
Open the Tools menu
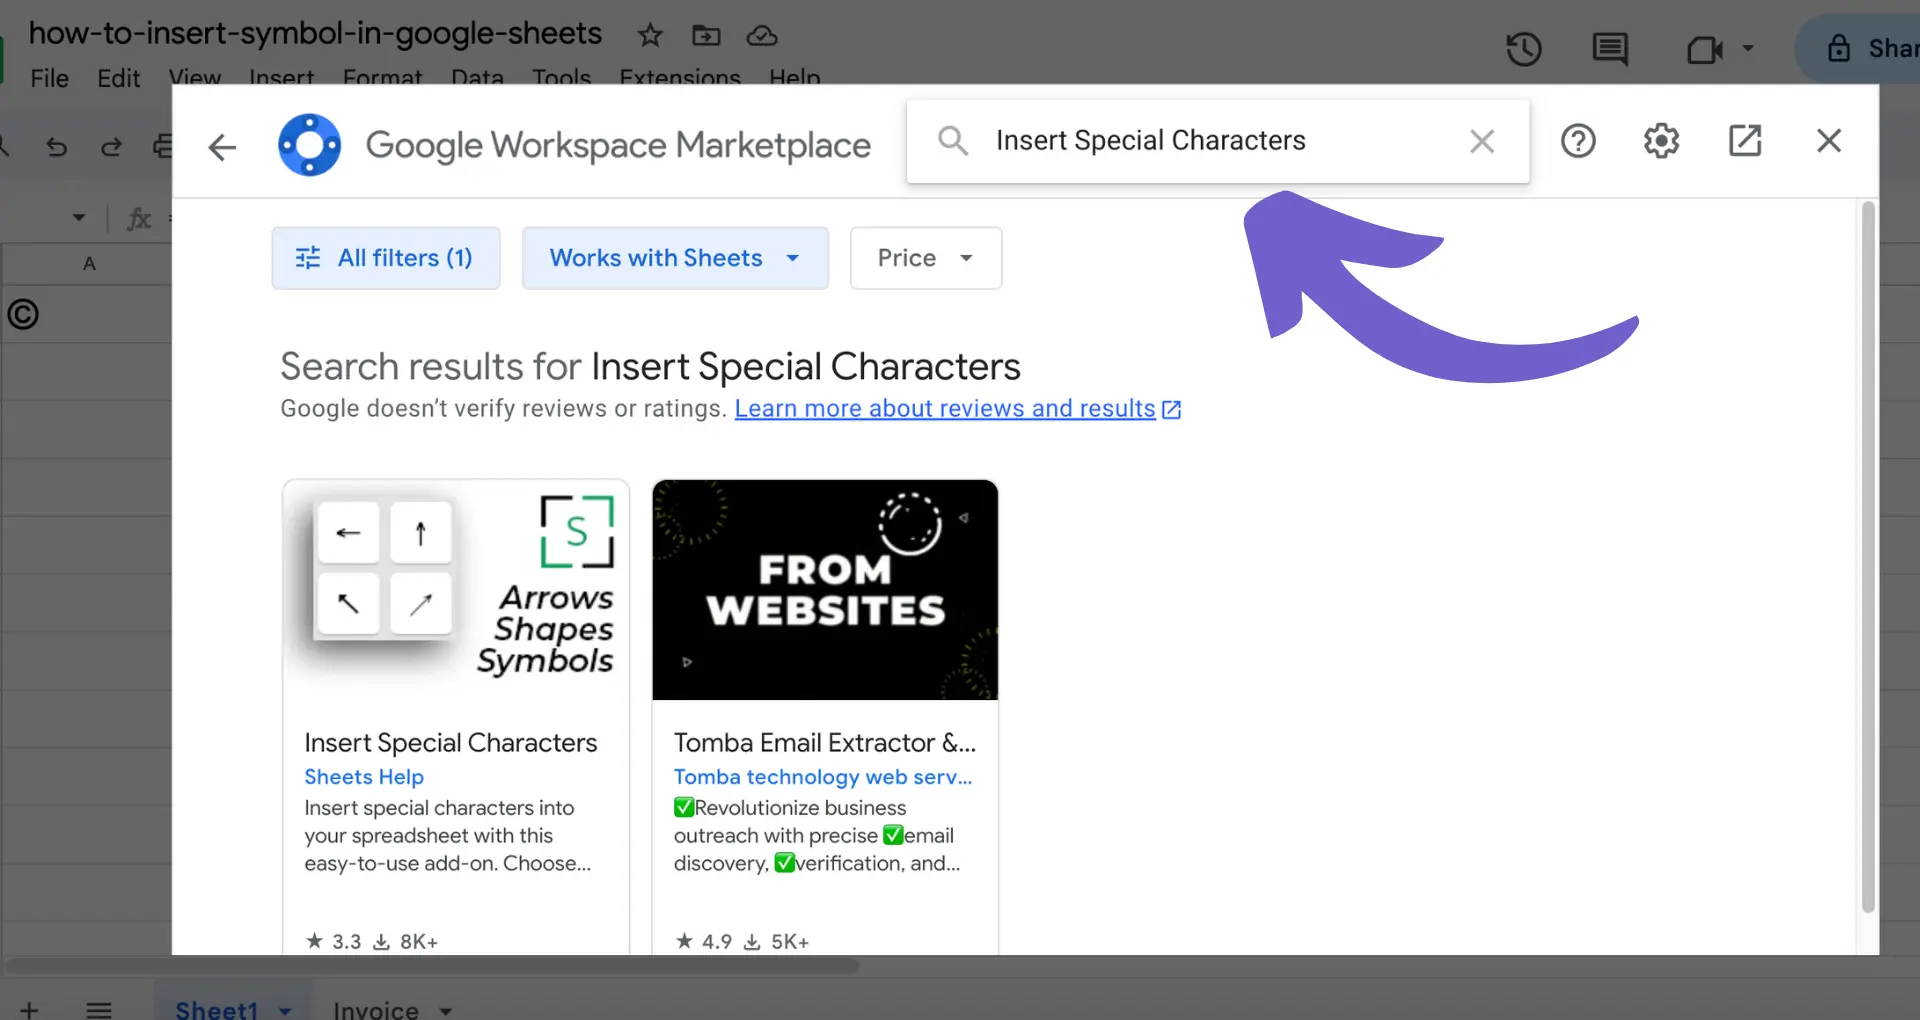561,77
